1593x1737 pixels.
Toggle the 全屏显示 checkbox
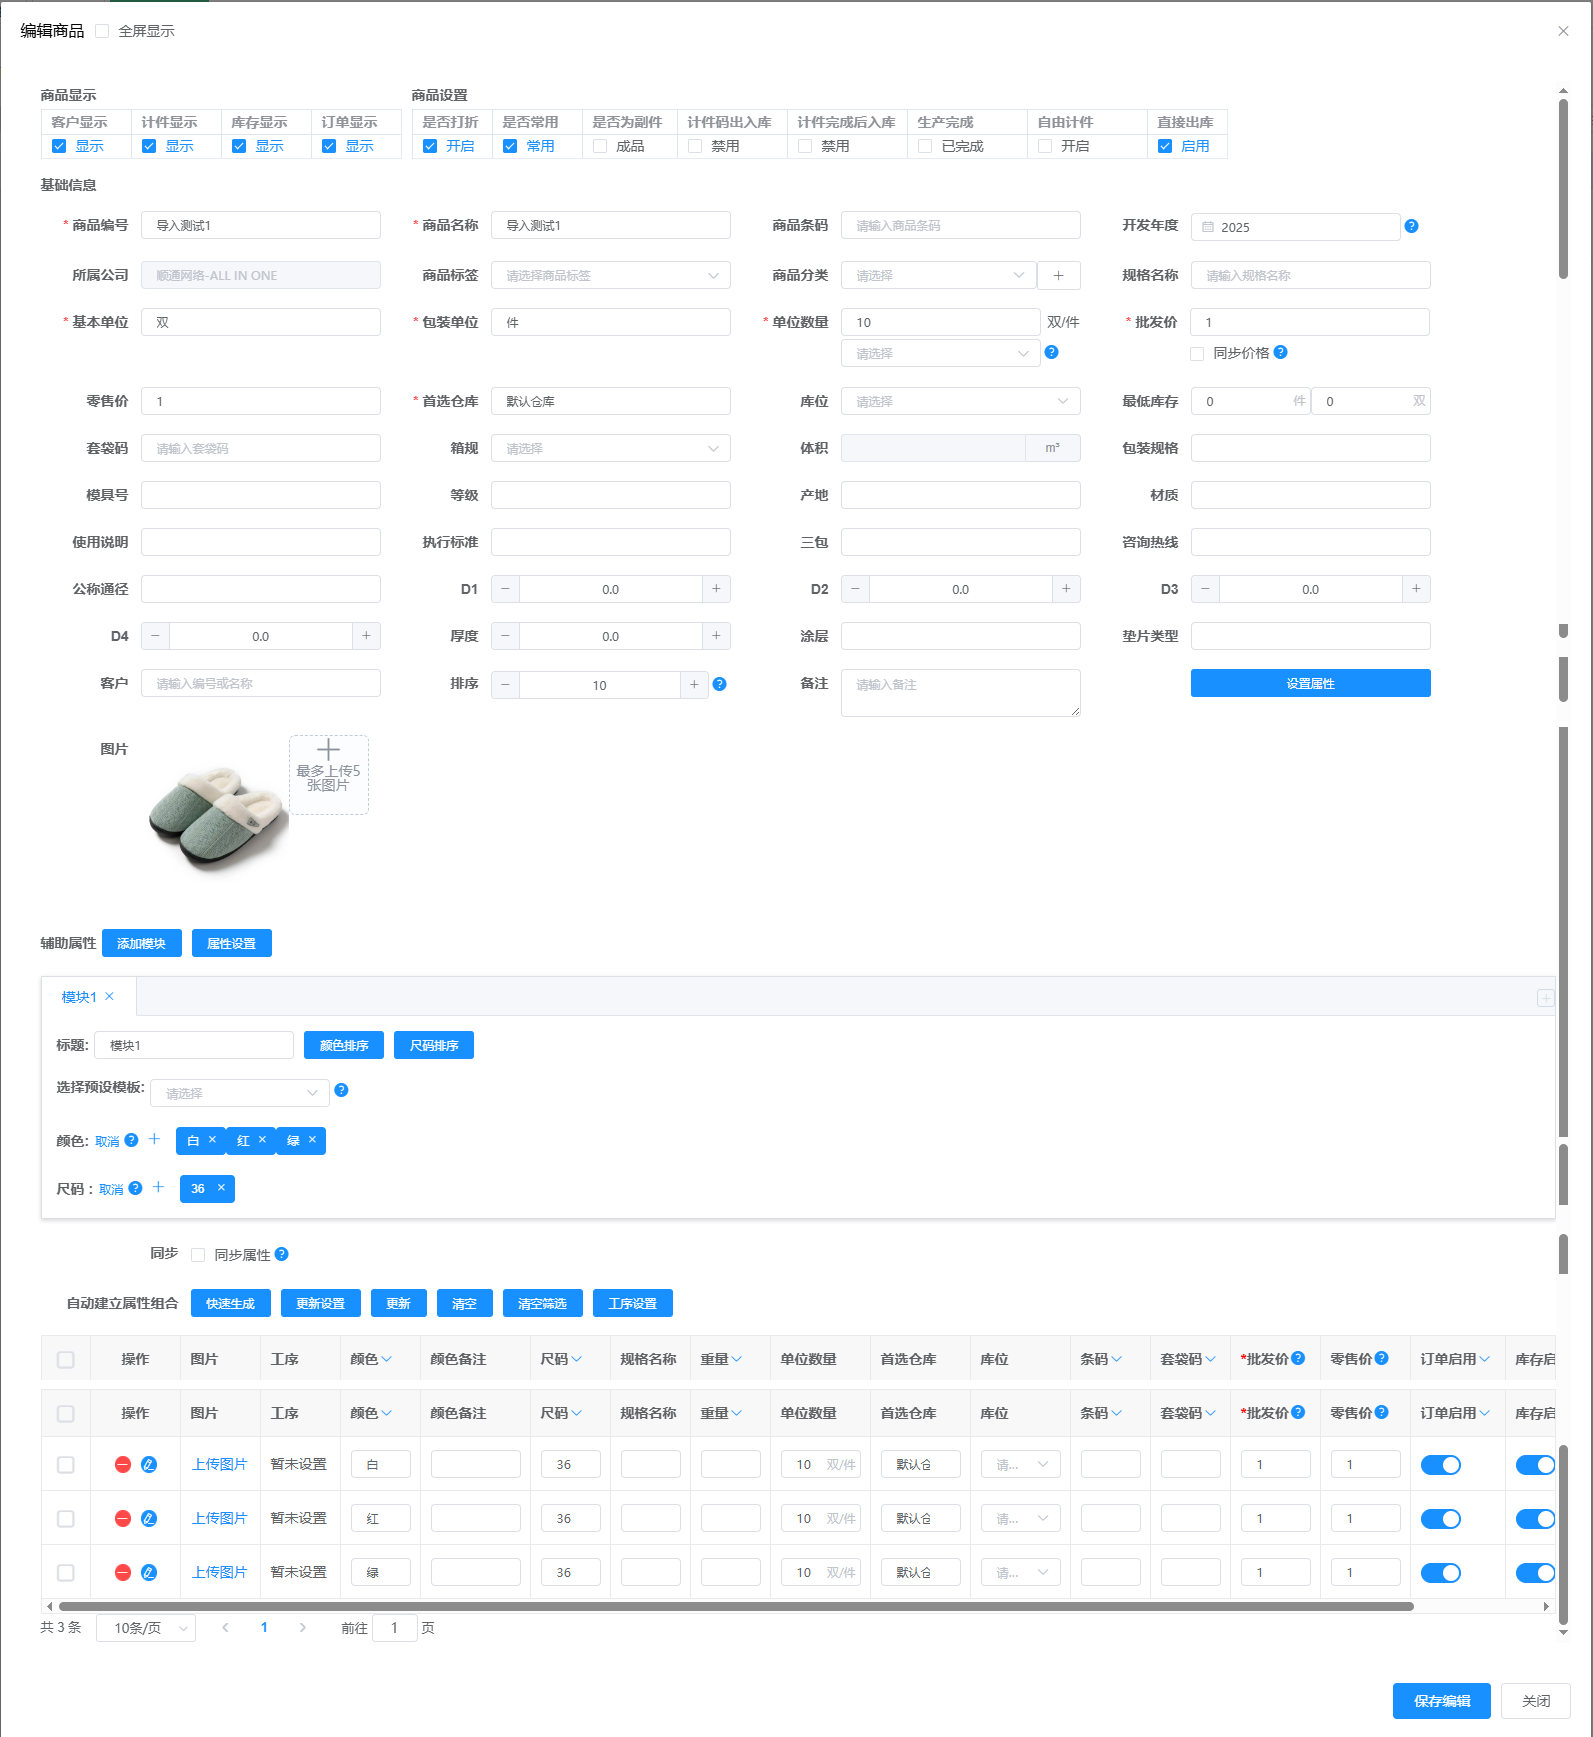[x=102, y=31]
